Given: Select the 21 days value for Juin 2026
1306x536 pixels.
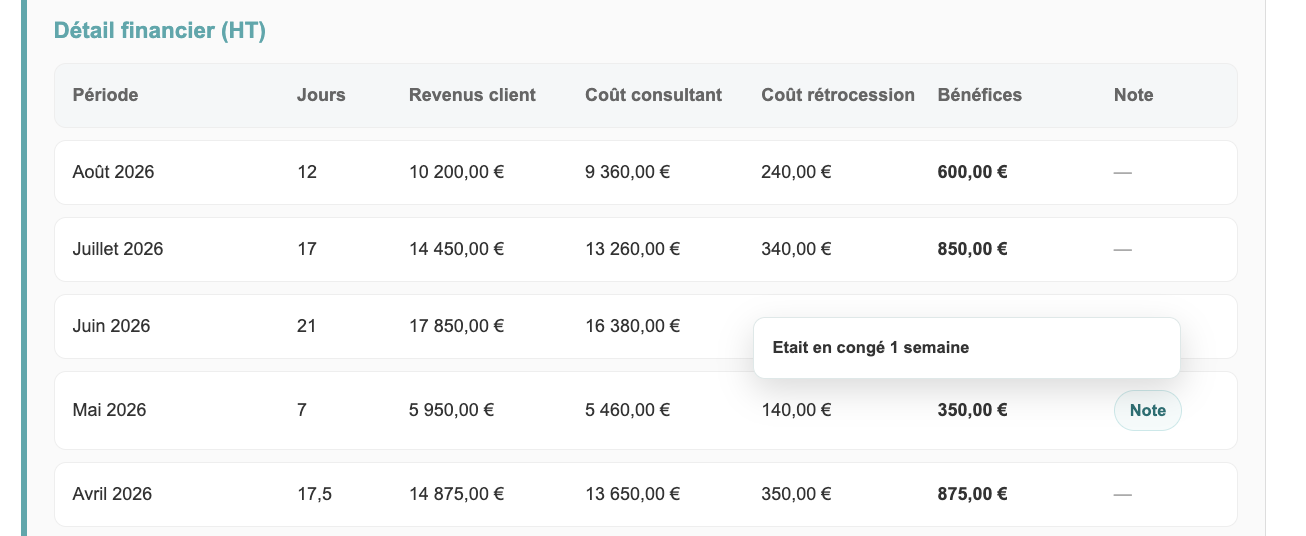Looking at the screenshot, I should pos(307,326).
